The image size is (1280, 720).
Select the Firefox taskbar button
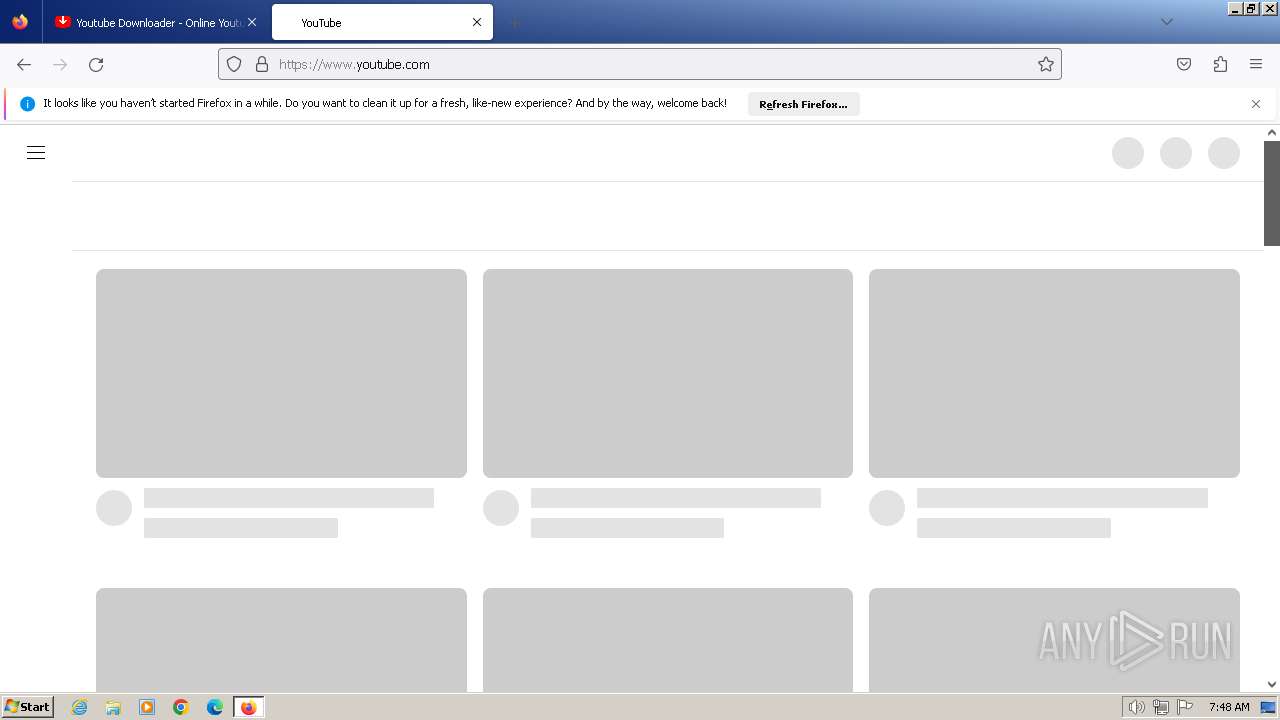249,707
